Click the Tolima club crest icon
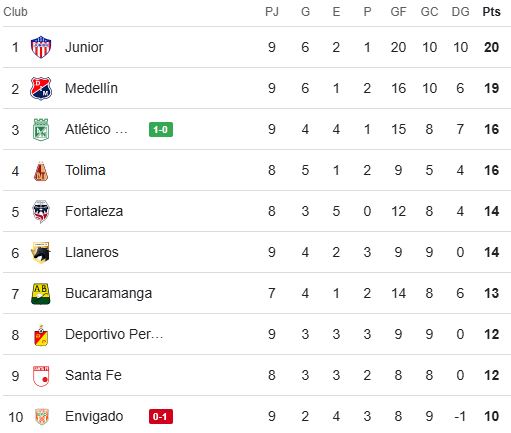This screenshot has height=433, width=511. click(41, 171)
